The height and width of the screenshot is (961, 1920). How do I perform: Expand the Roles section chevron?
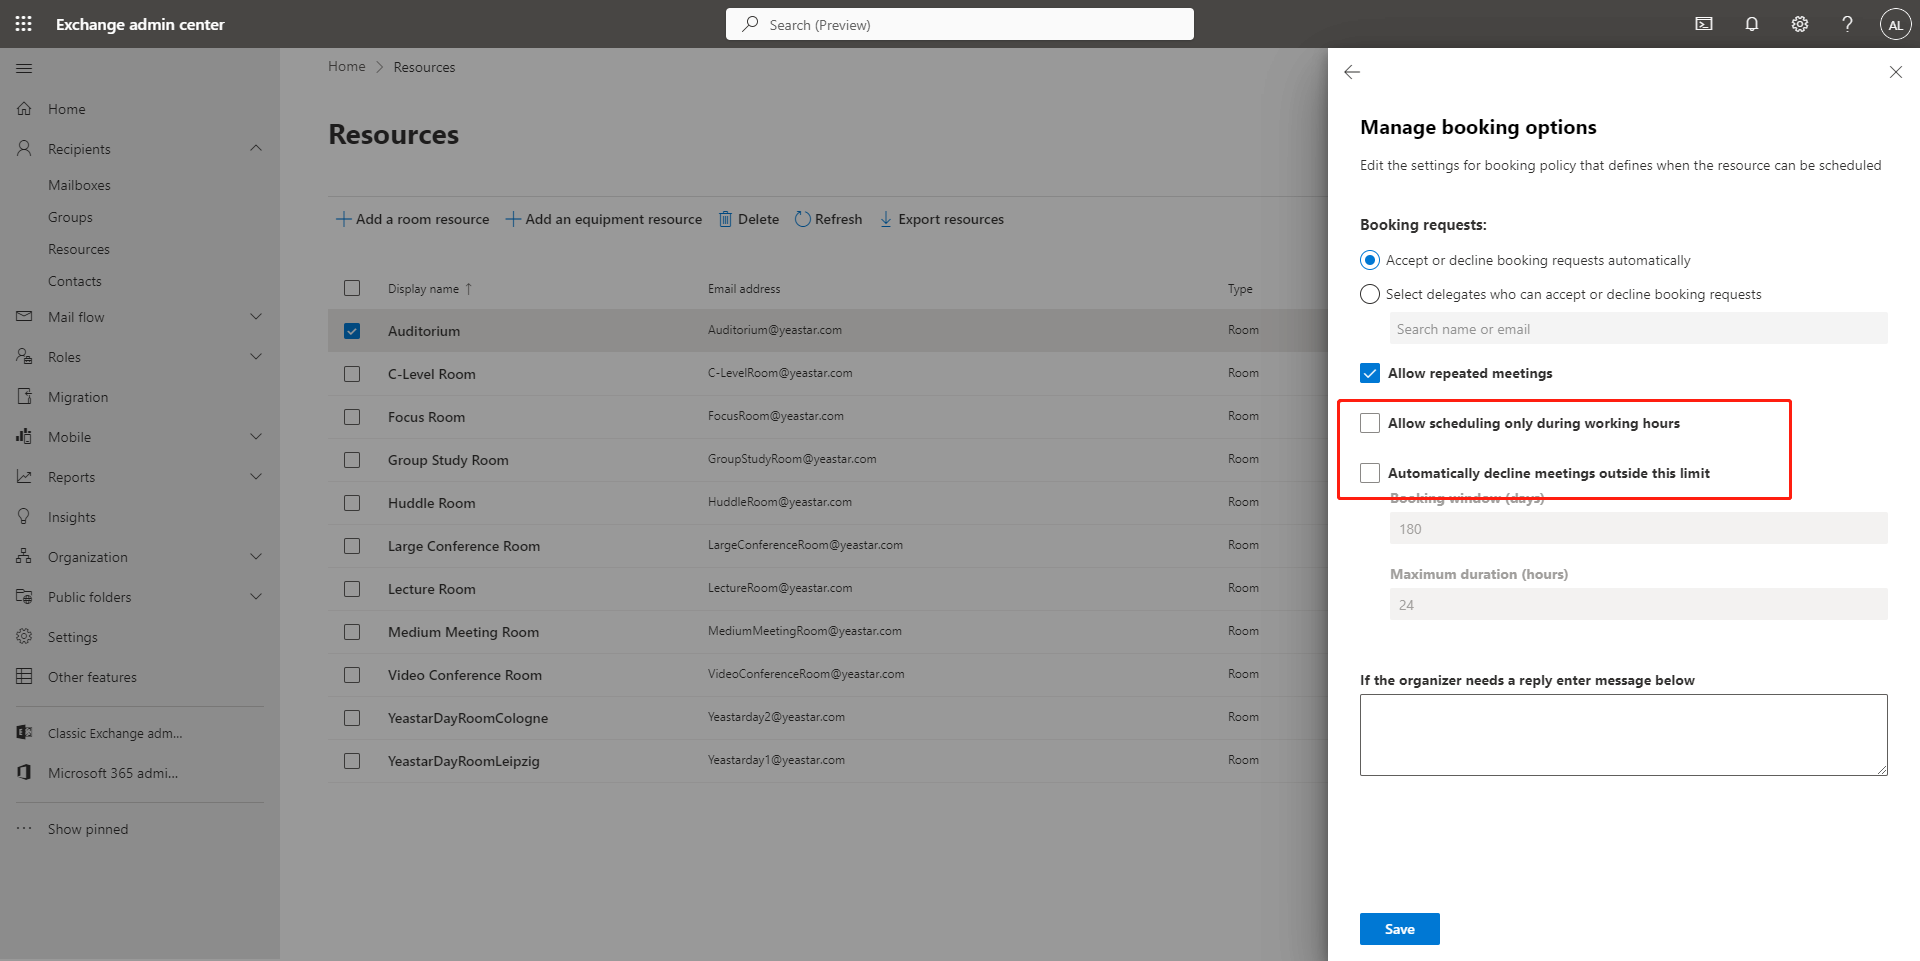(x=256, y=356)
